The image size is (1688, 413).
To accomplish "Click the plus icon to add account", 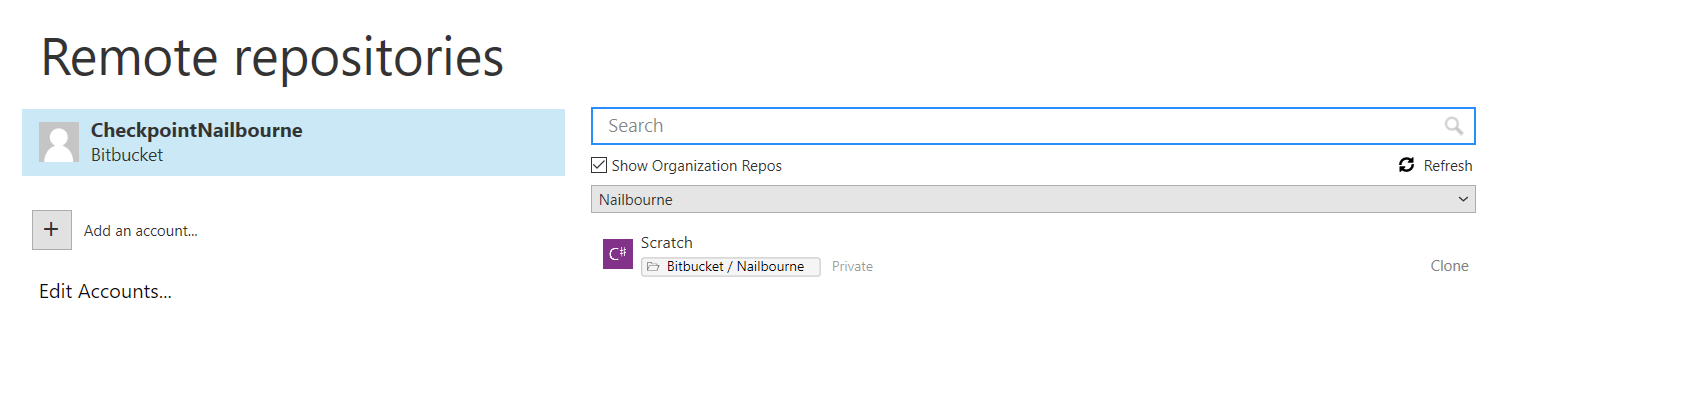I will click(52, 230).
